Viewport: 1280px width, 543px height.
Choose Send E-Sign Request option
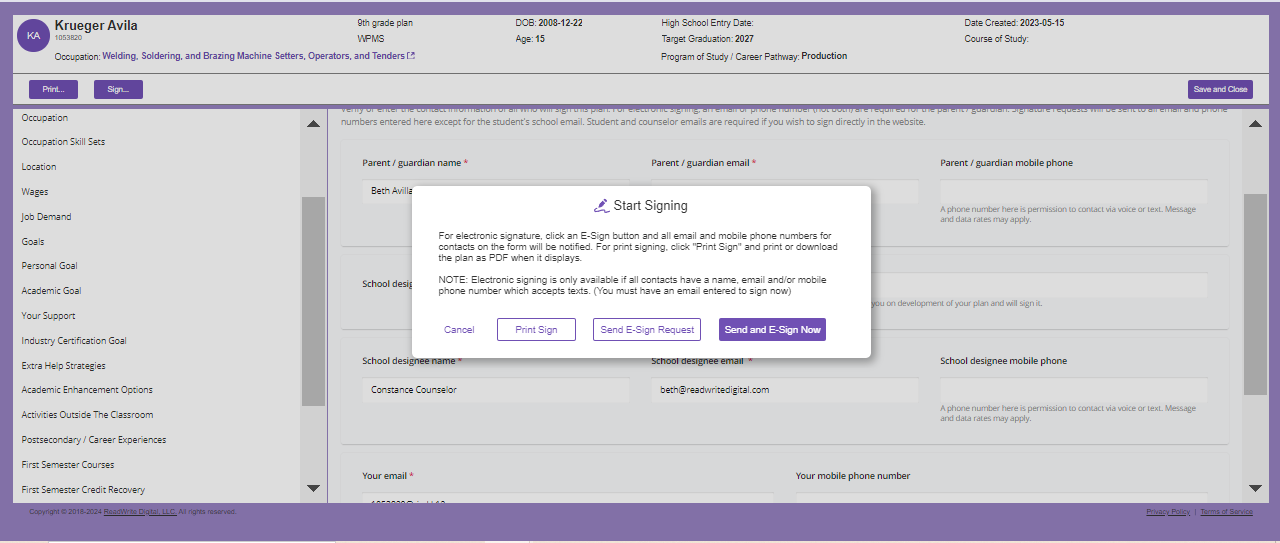point(647,330)
